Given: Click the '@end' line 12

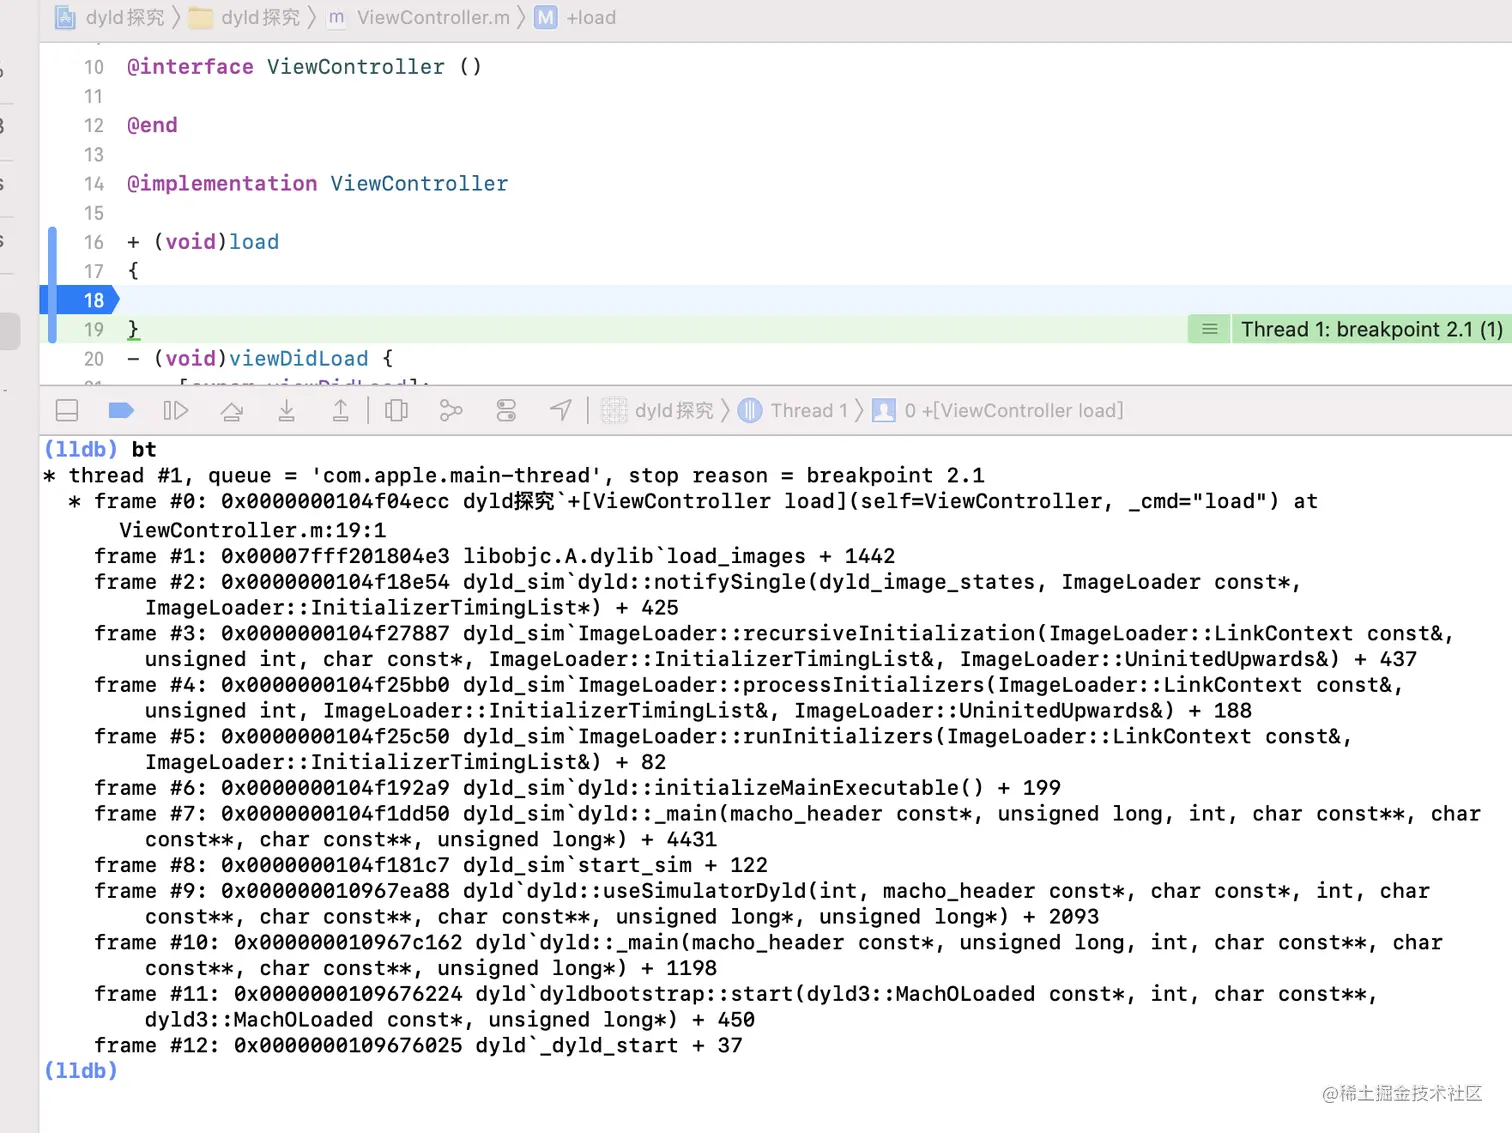Looking at the screenshot, I should 152,125.
